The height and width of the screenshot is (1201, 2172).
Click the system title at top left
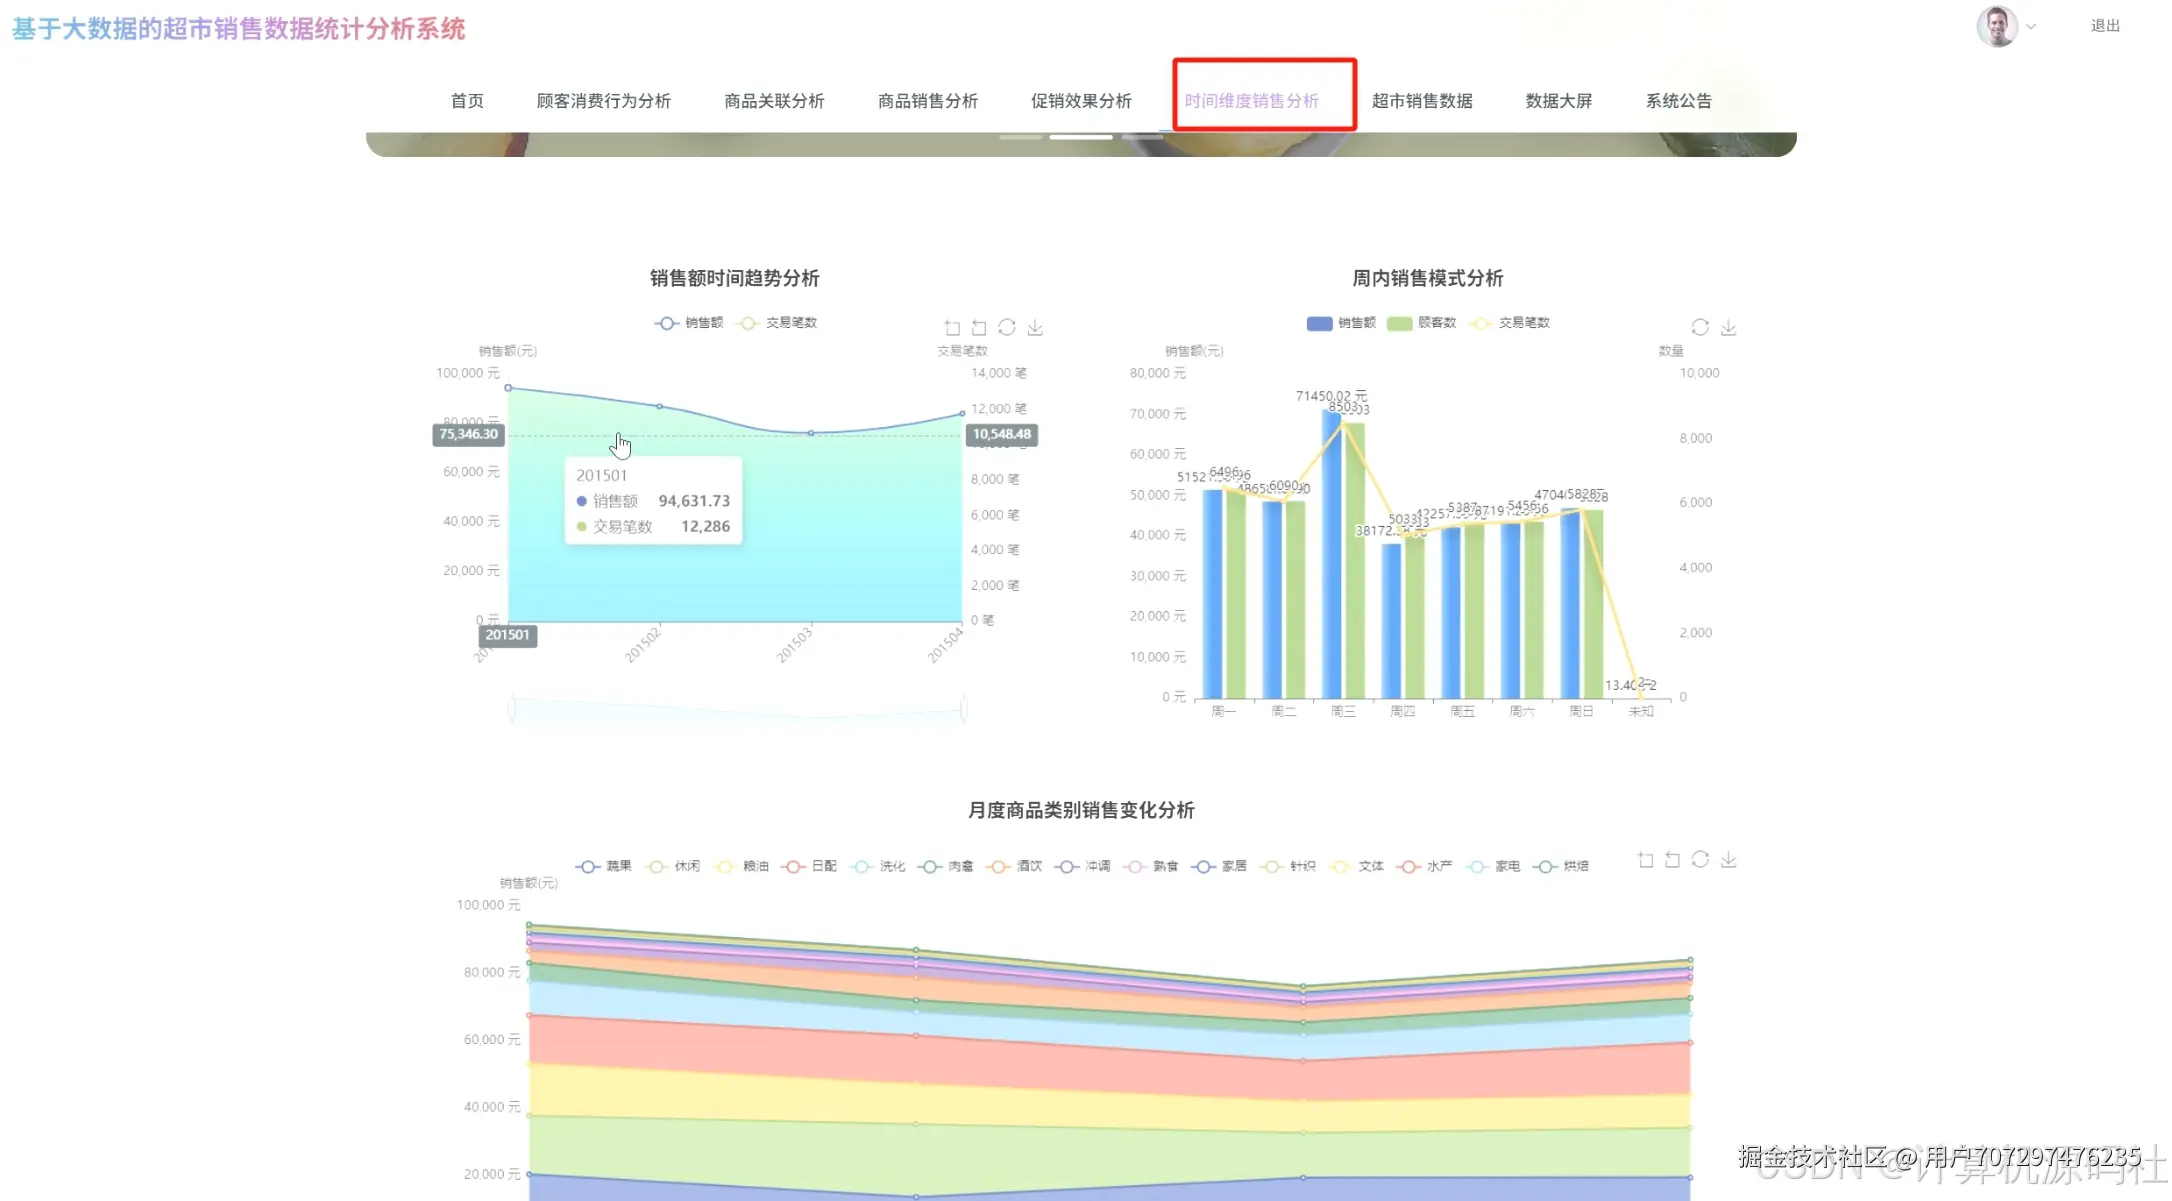[238, 29]
